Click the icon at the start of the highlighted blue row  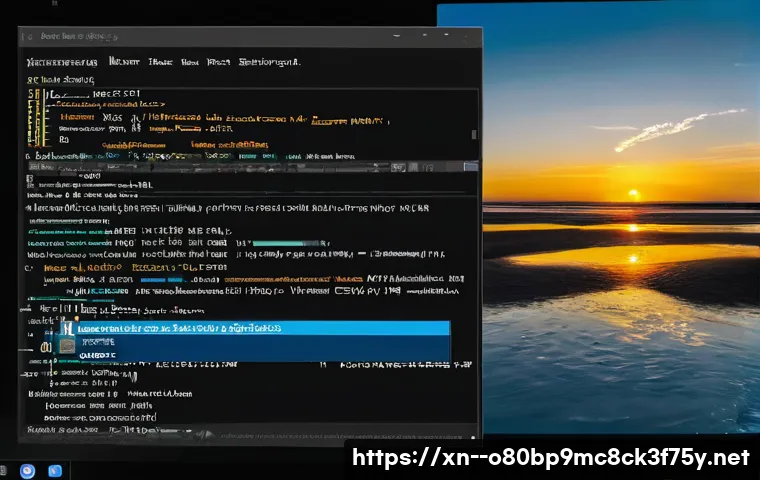click(x=67, y=328)
